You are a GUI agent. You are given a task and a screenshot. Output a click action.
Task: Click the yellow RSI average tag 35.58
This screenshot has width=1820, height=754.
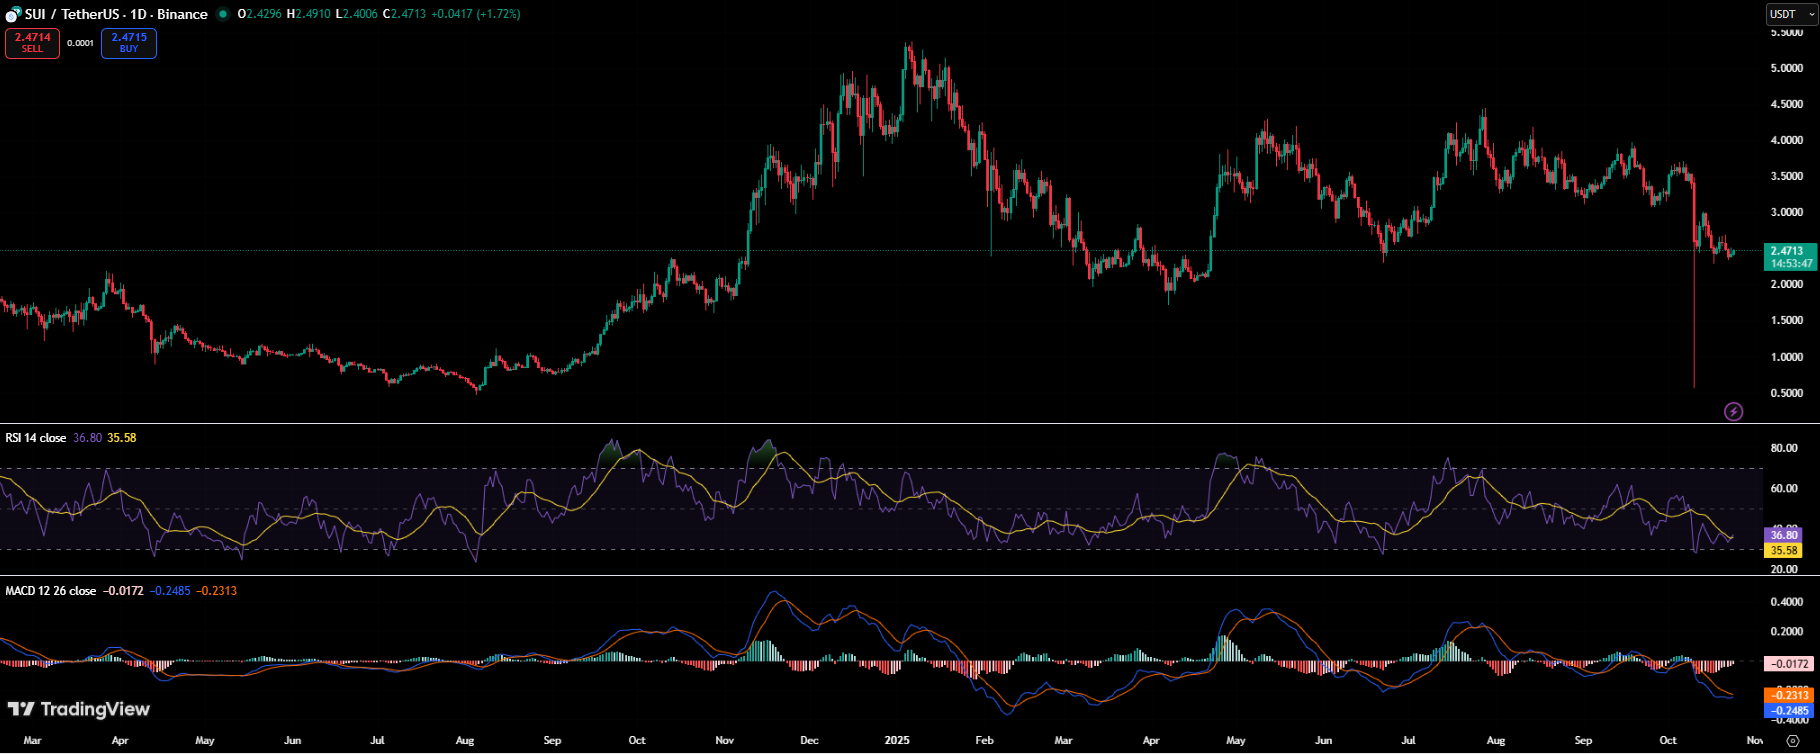click(1784, 550)
